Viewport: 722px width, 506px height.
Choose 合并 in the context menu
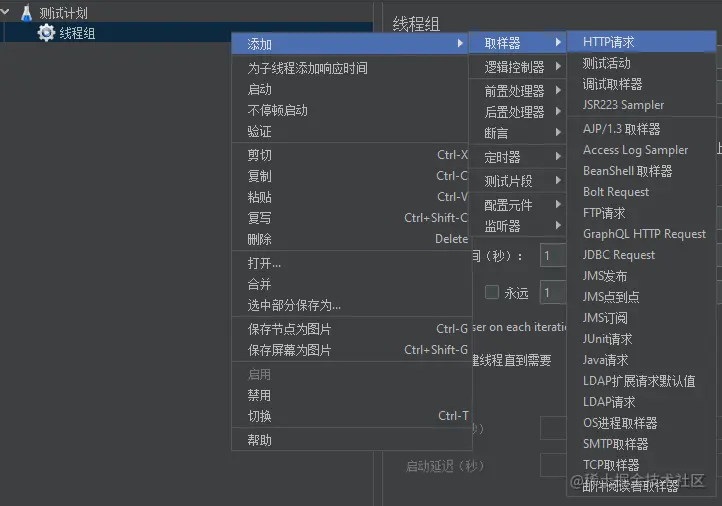click(x=352, y=284)
